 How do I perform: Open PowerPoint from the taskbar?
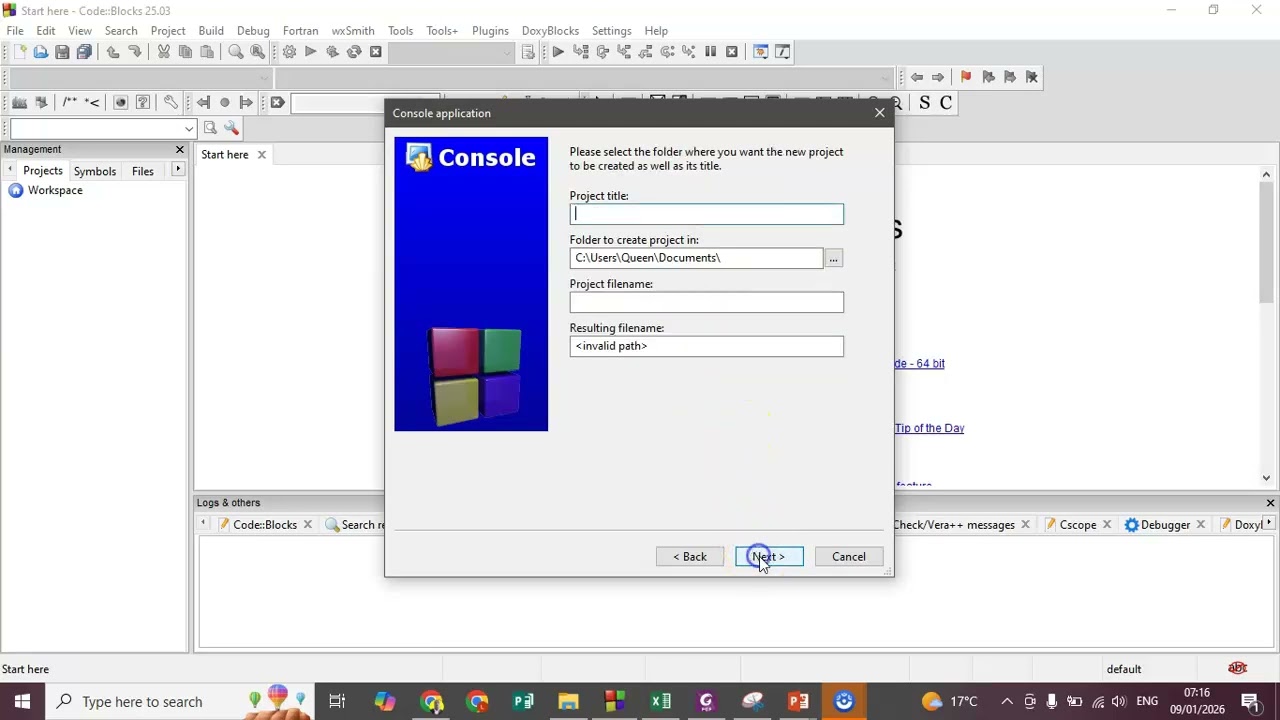pyautogui.click(x=798, y=702)
